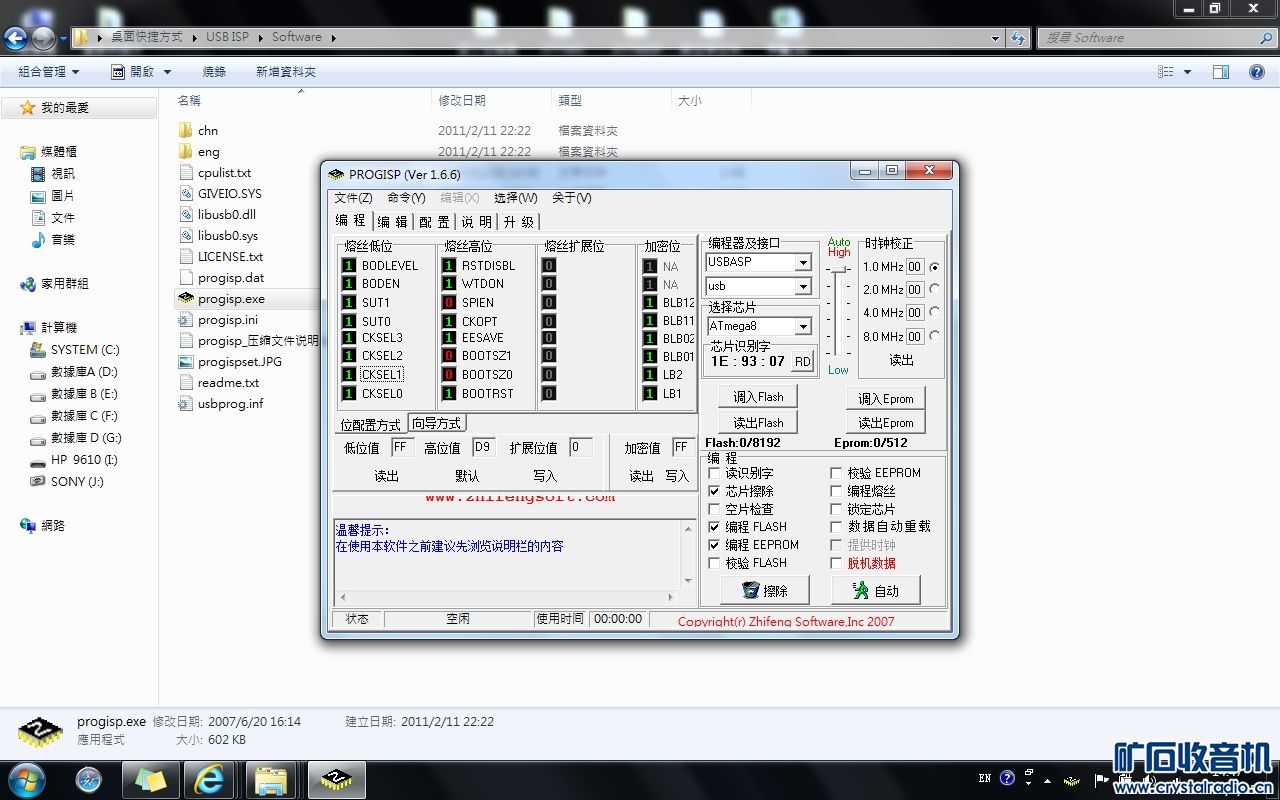Toggle the SUT1 fuse bit indicator
Screen dimensions: 1280x800
349,303
